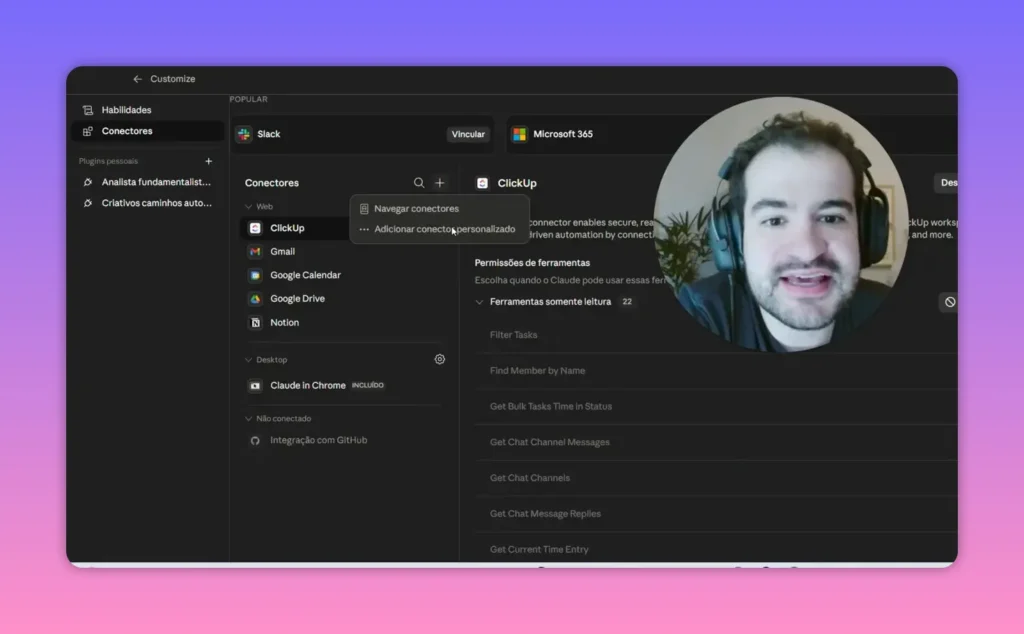This screenshot has height=634, width=1024.
Task: Go back using the Customize arrow
Action: [x=137, y=79]
